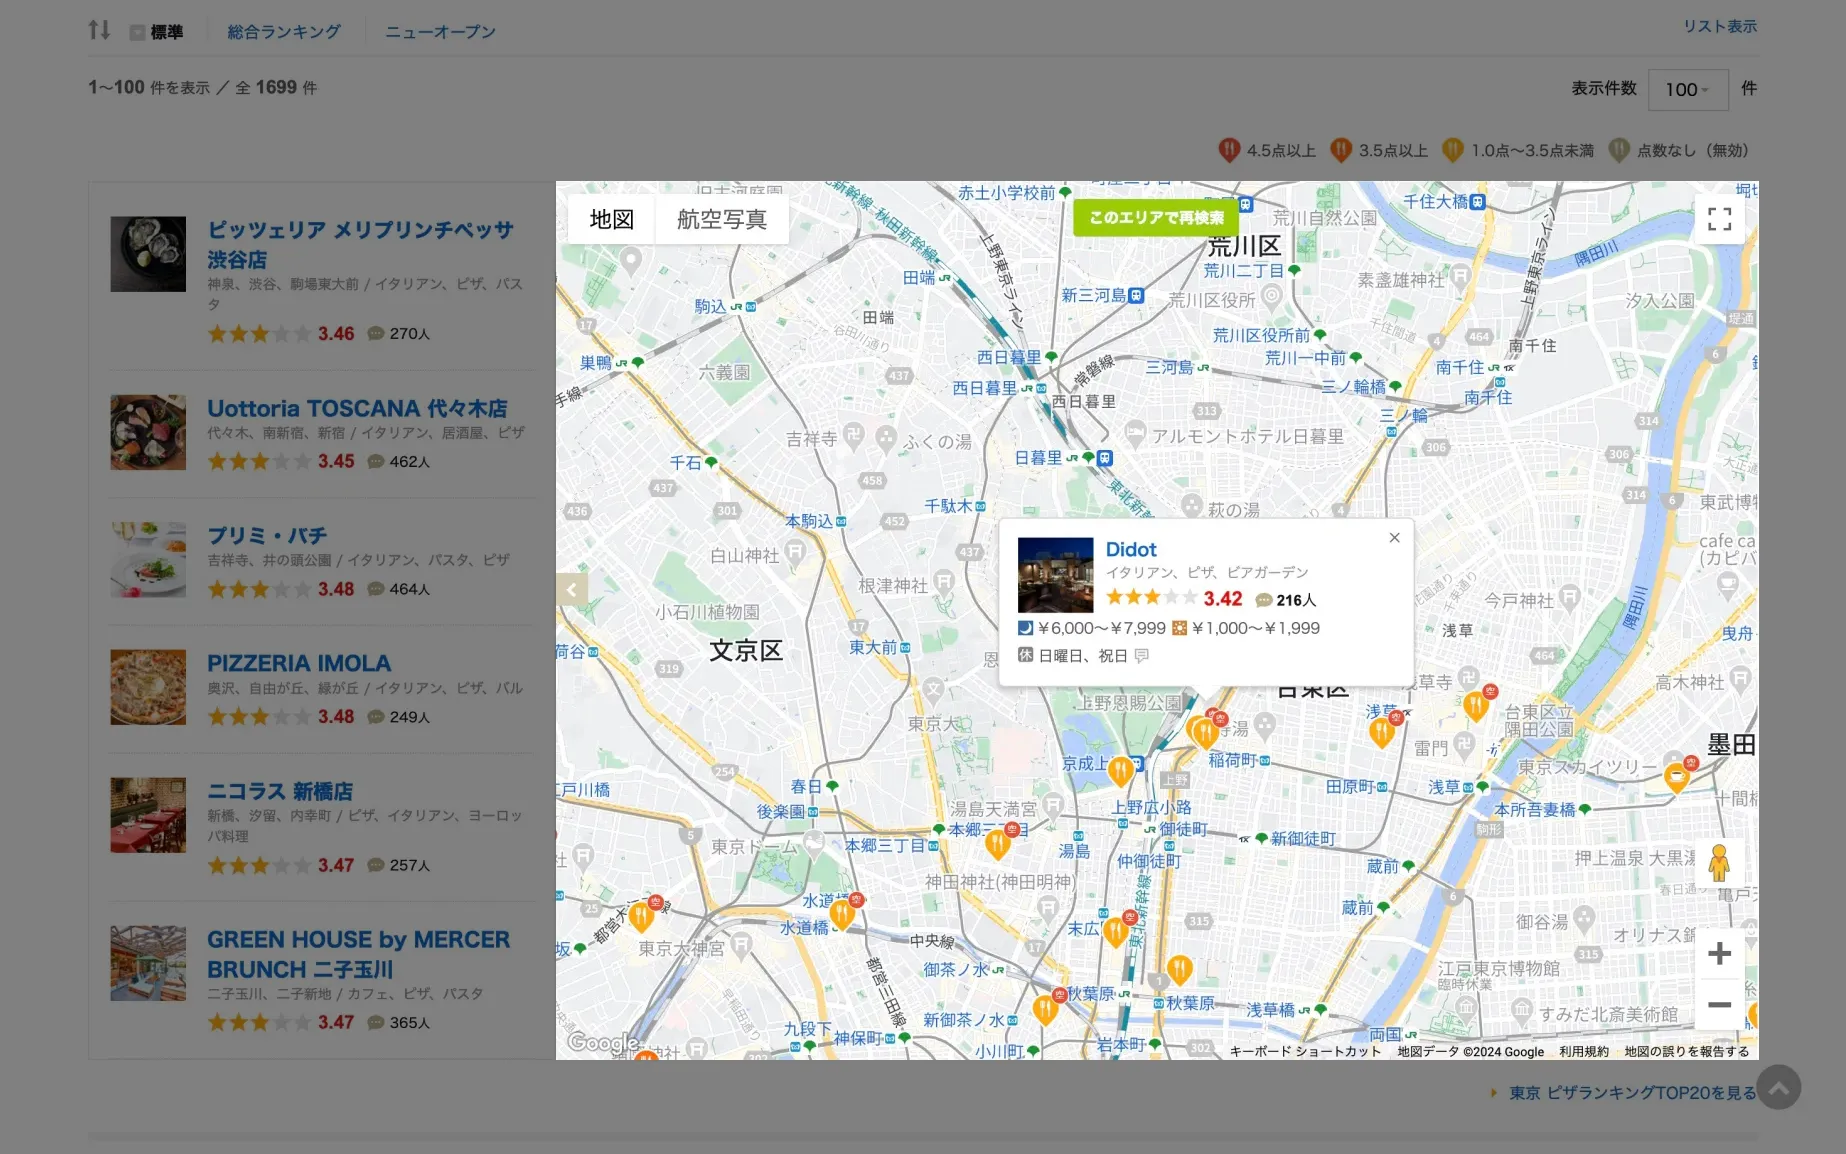
Task: Click the scroll-to-top round button
Action: point(1778,1087)
